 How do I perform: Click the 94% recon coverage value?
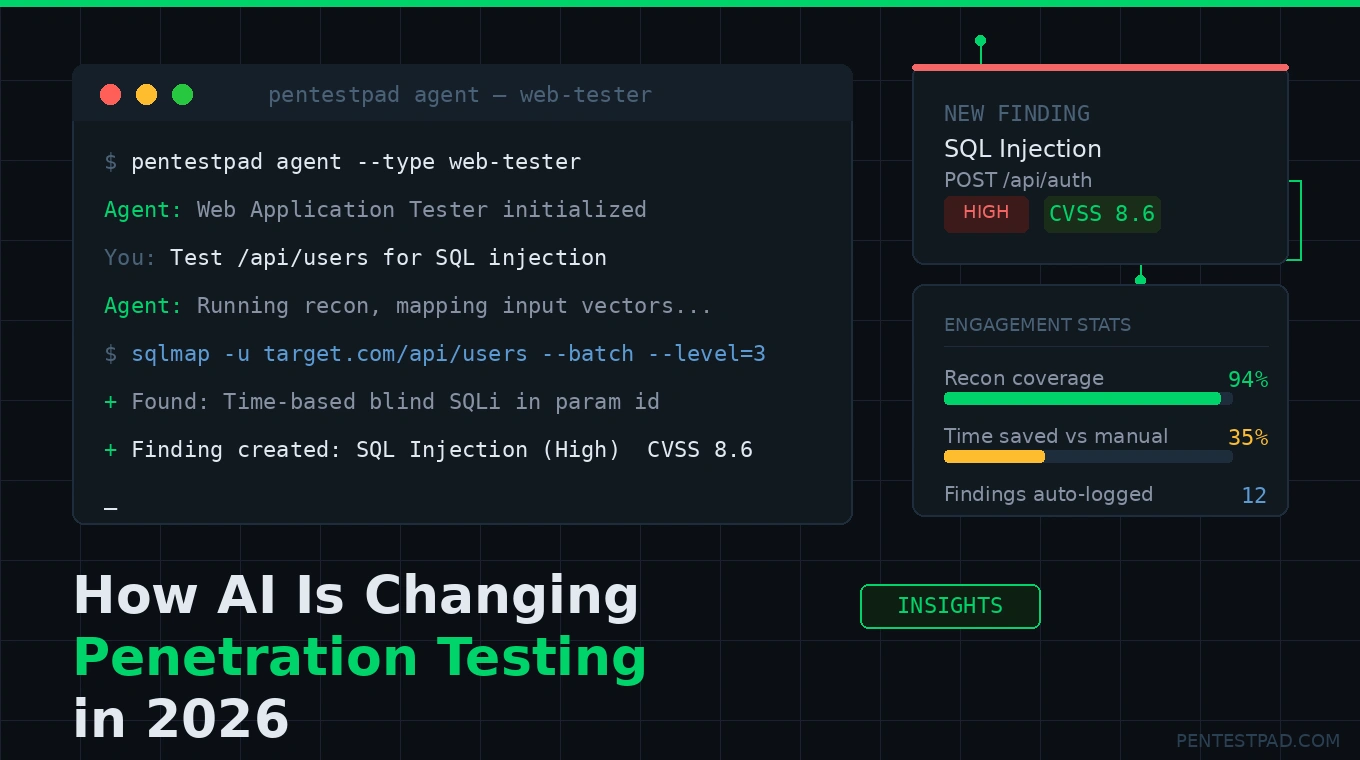click(x=1248, y=380)
